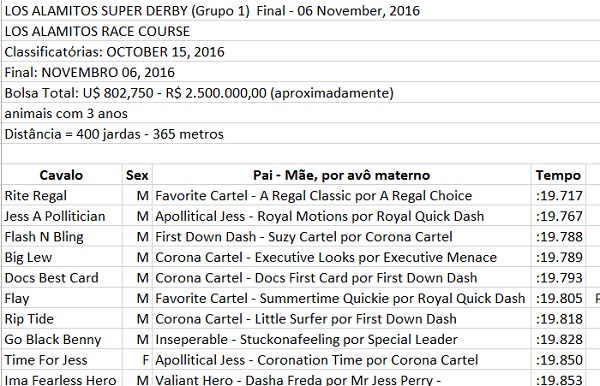The width and height of the screenshot is (600, 386).
Task: Select the Big Lew cell
Action: 62,257
